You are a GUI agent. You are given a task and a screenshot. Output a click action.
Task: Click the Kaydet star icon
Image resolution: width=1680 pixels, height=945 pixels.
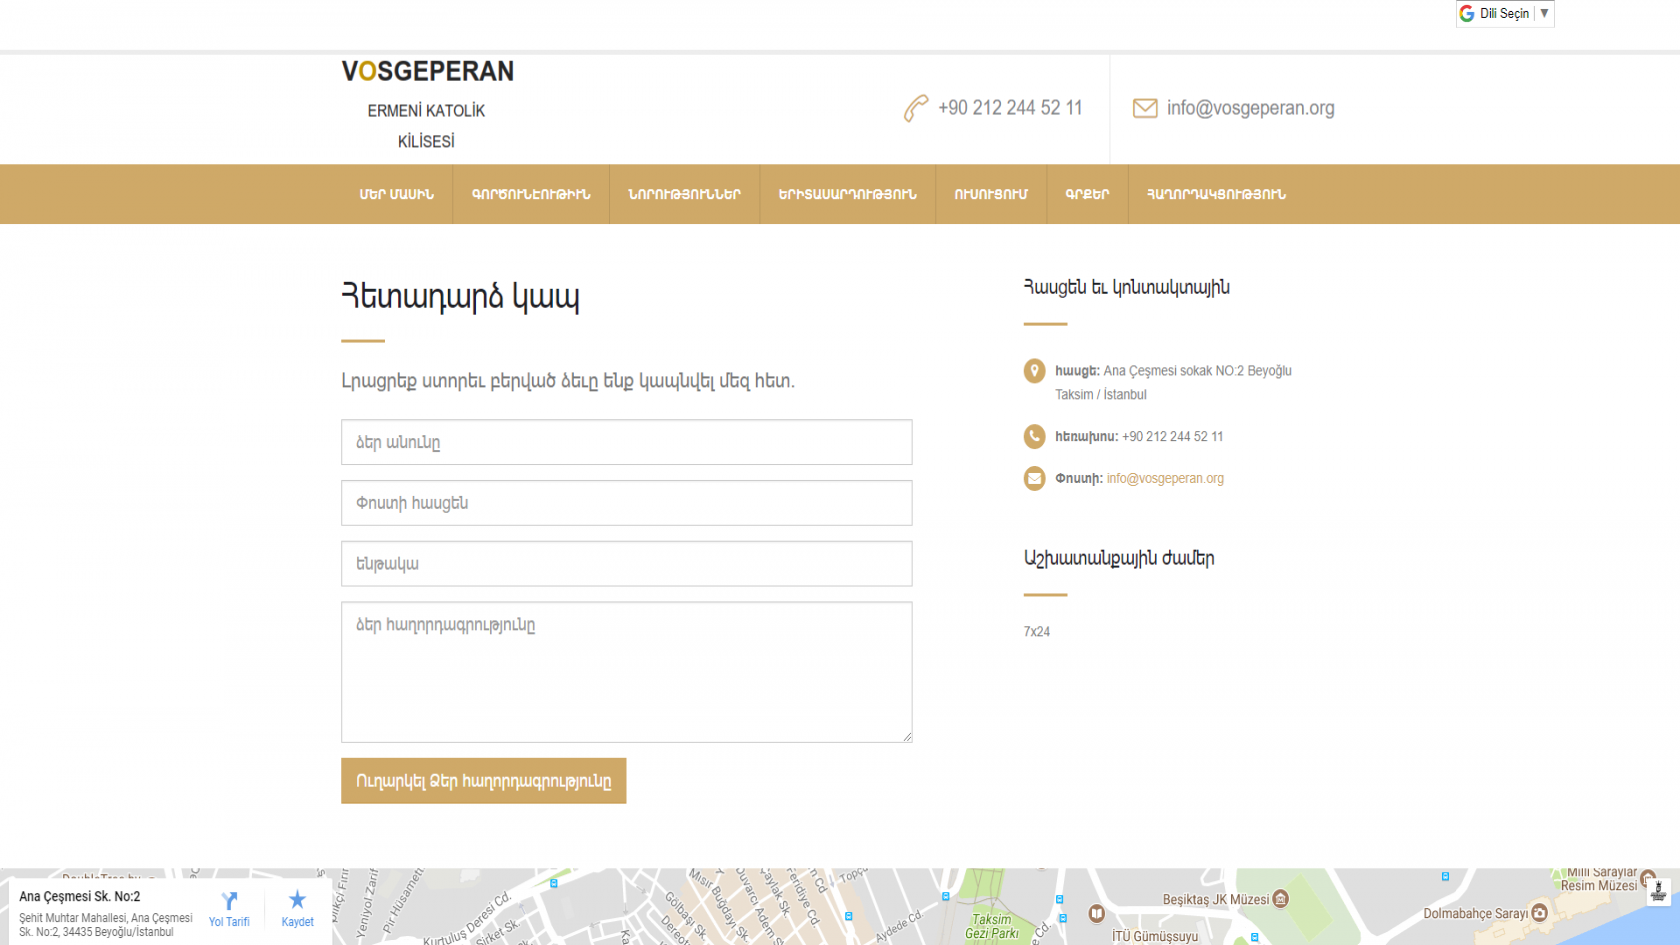(x=297, y=898)
